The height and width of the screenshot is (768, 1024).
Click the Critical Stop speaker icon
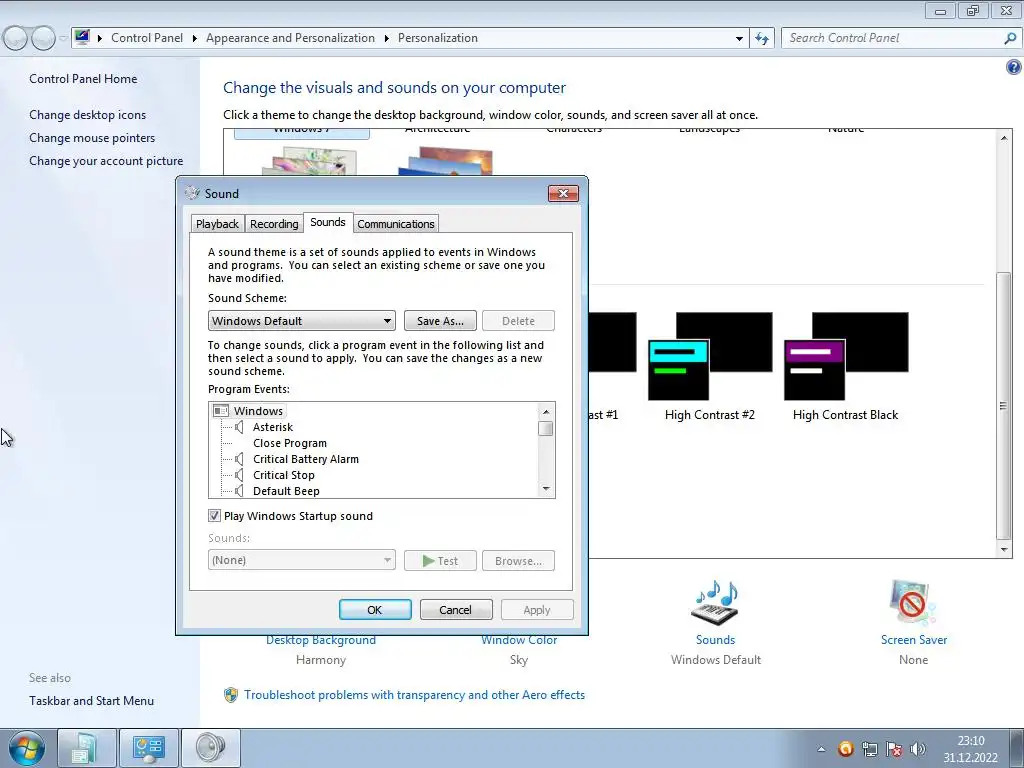[x=239, y=475]
